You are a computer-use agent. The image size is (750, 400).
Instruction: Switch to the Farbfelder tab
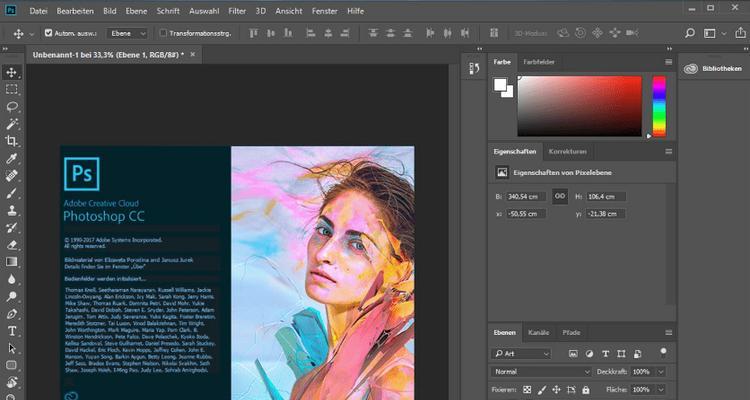(x=539, y=62)
